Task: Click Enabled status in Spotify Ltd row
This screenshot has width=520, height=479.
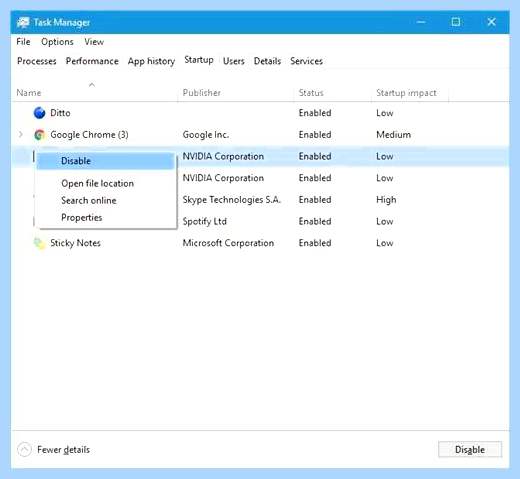Action: [315, 221]
